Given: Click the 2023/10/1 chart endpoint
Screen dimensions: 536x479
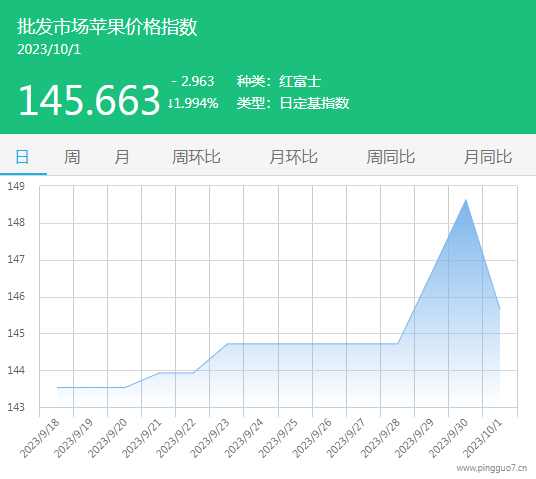Looking at the screenshot, I should (499, 308).
